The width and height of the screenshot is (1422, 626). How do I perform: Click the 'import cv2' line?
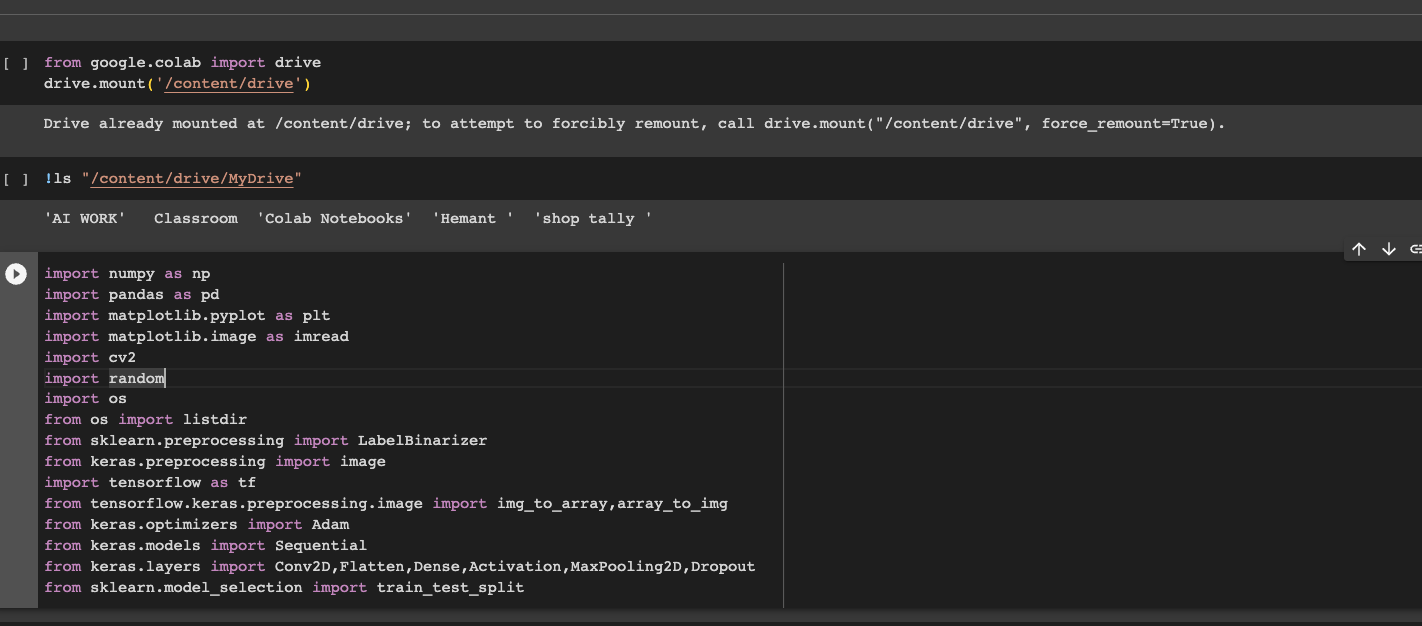click(90, 358)
